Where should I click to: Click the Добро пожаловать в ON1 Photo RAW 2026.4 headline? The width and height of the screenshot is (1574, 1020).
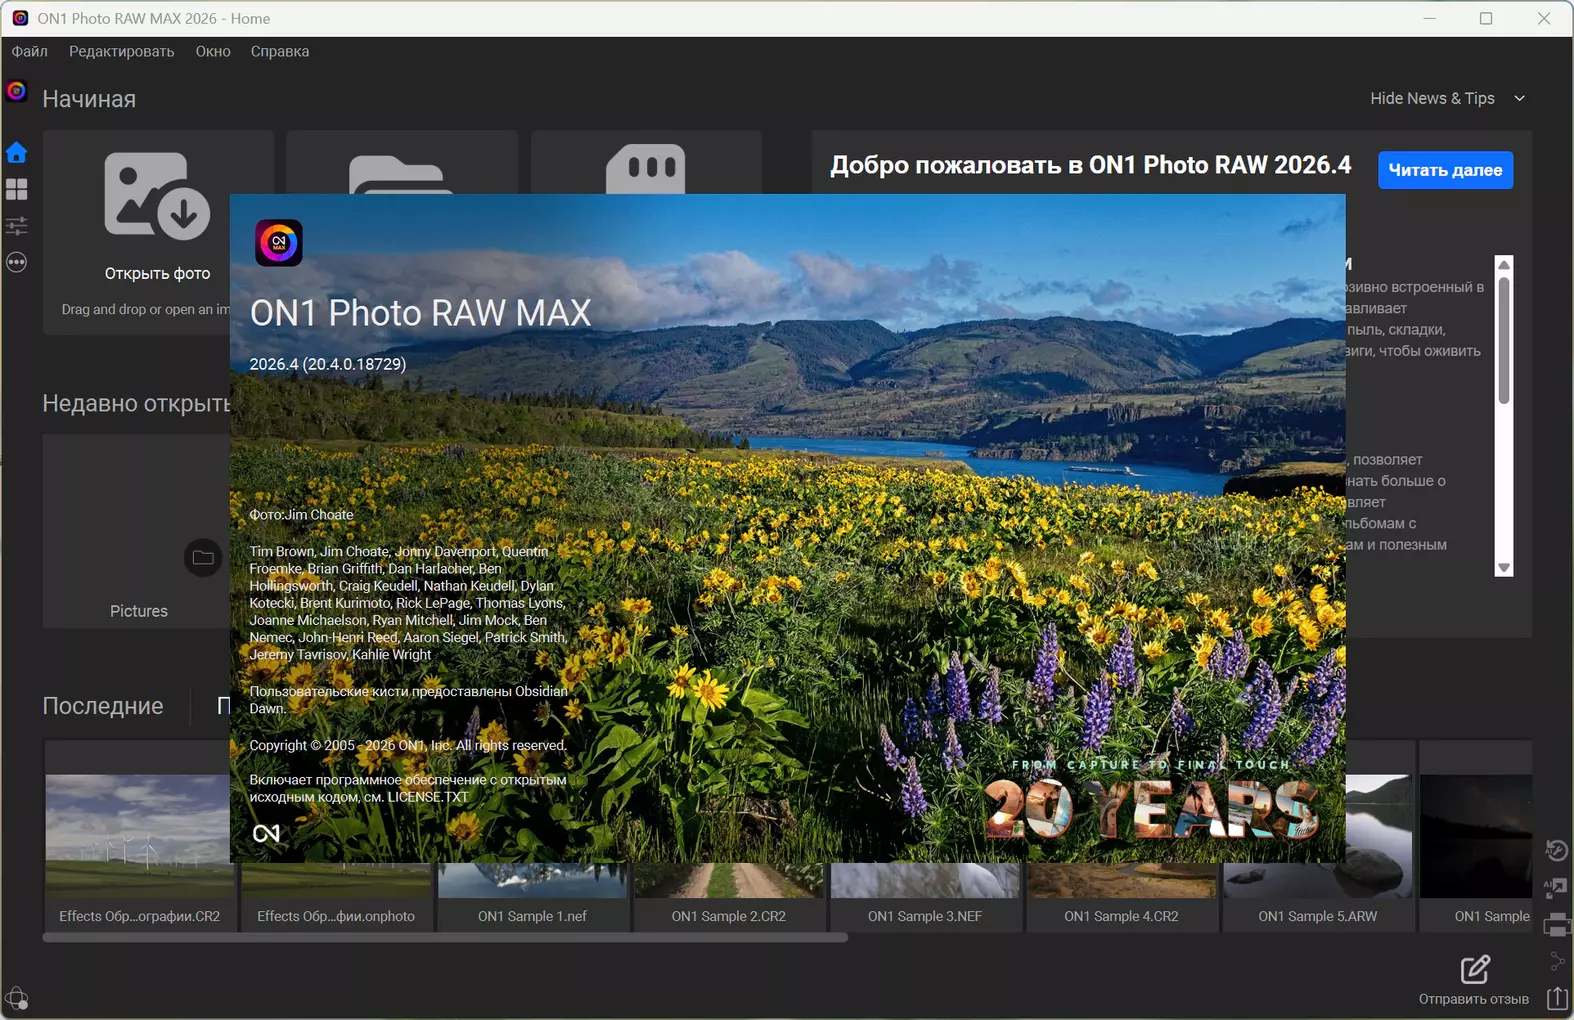(x=1090, y=165)
